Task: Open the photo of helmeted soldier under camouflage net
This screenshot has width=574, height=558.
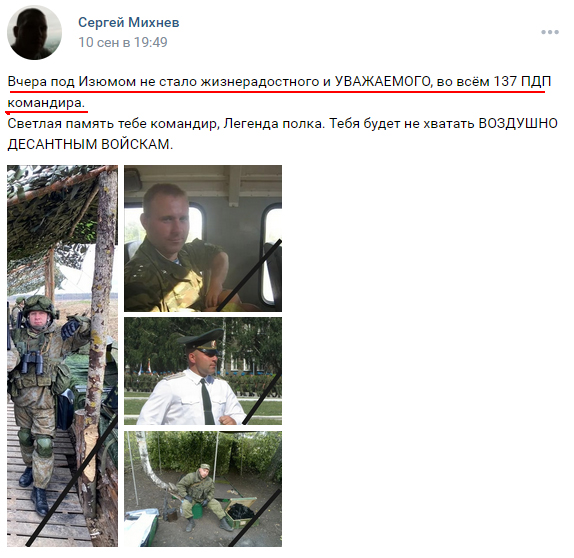Action: [62, 356]
